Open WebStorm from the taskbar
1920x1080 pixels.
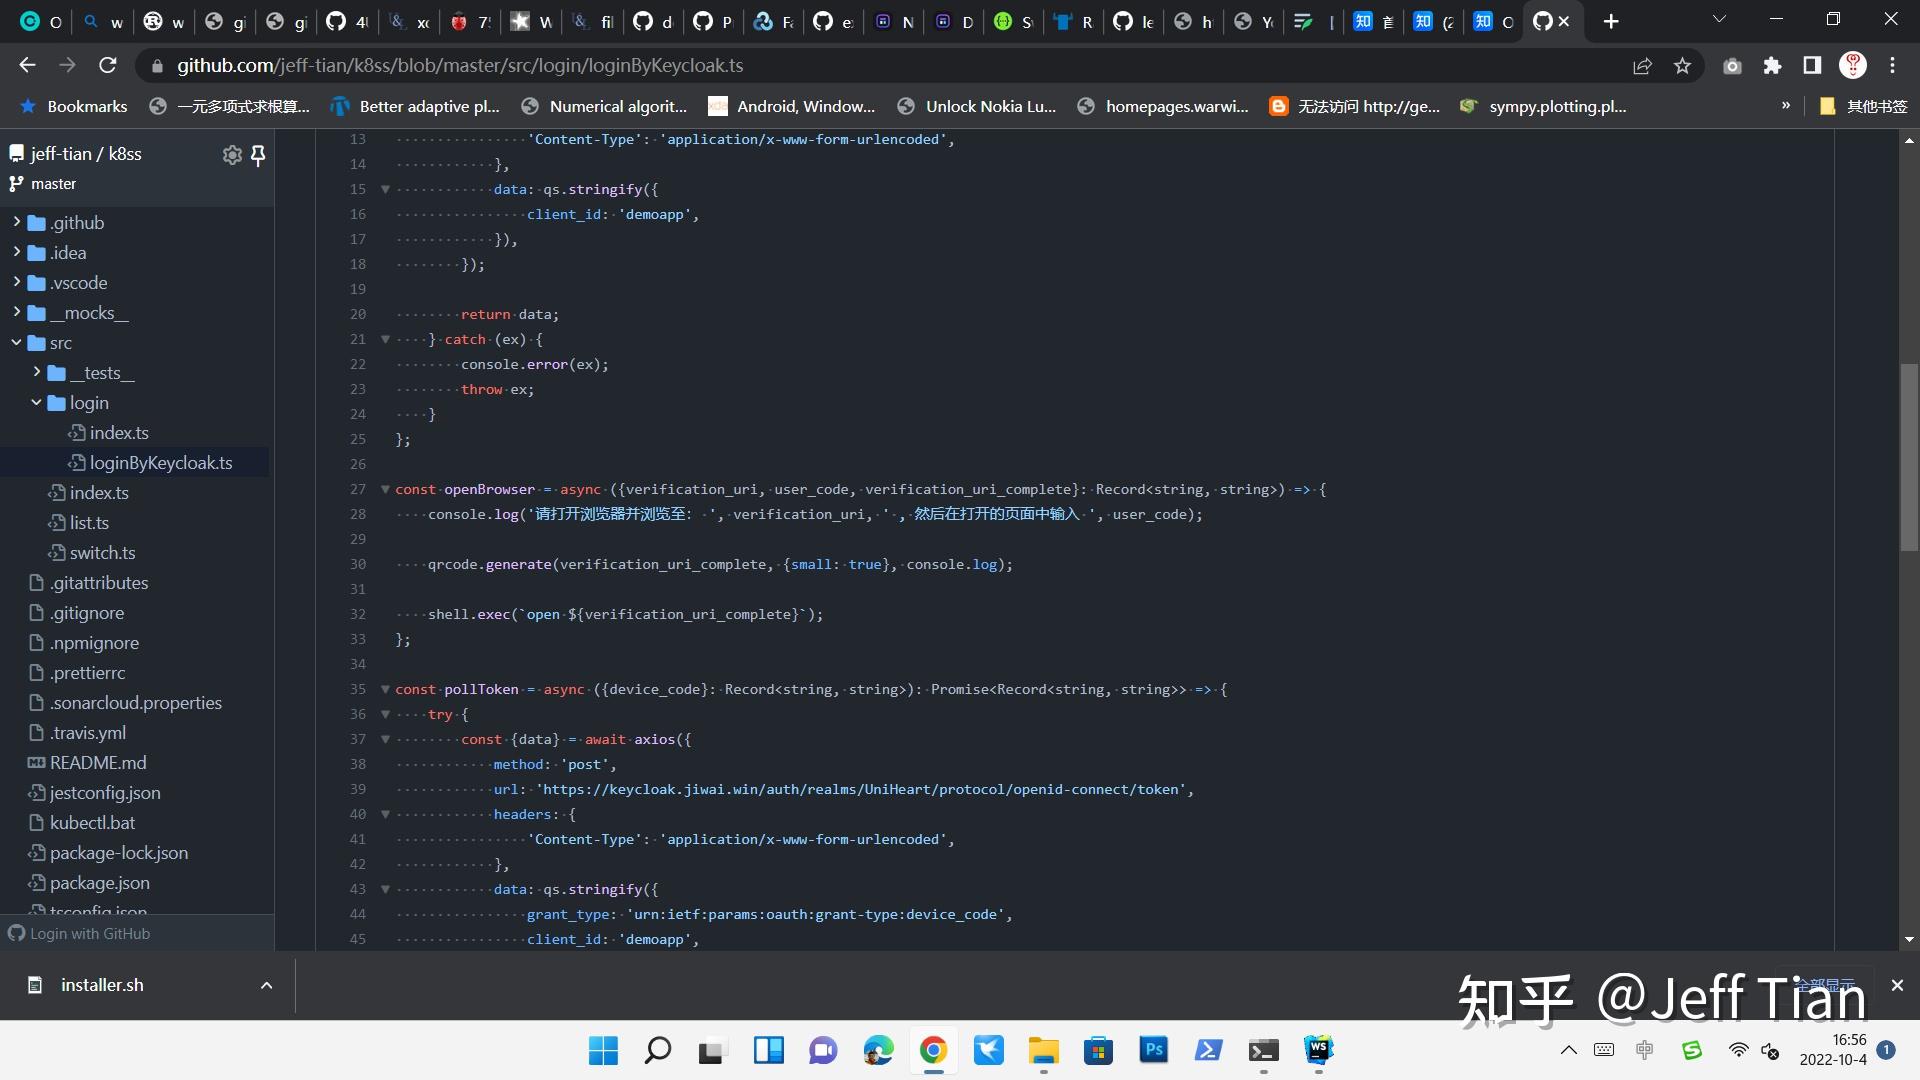coord(1318,1051)
